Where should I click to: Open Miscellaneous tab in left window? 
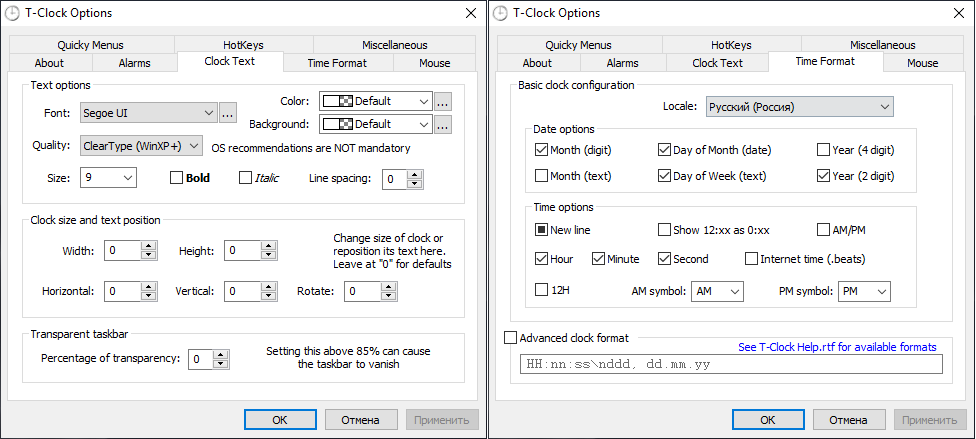pyautogui.click(x=395, y=45)
